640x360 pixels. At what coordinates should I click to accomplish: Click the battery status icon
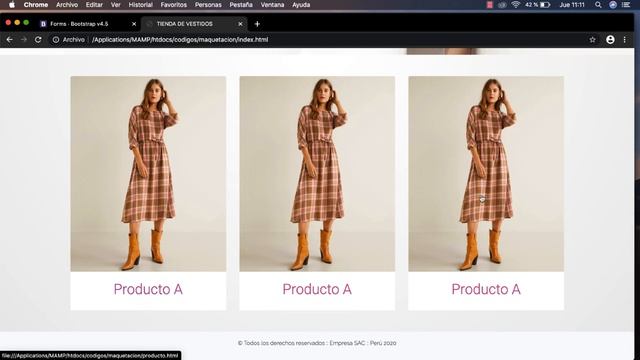pos(545,5)
